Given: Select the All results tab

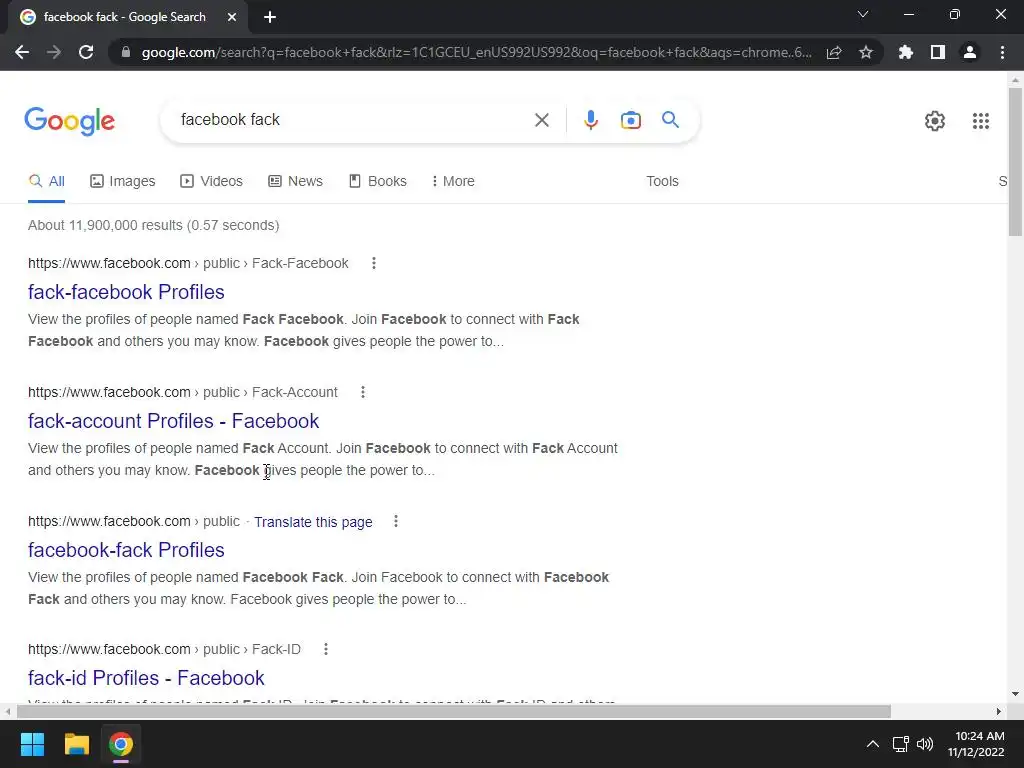Looking at the screenshot, I should (46, 181).
